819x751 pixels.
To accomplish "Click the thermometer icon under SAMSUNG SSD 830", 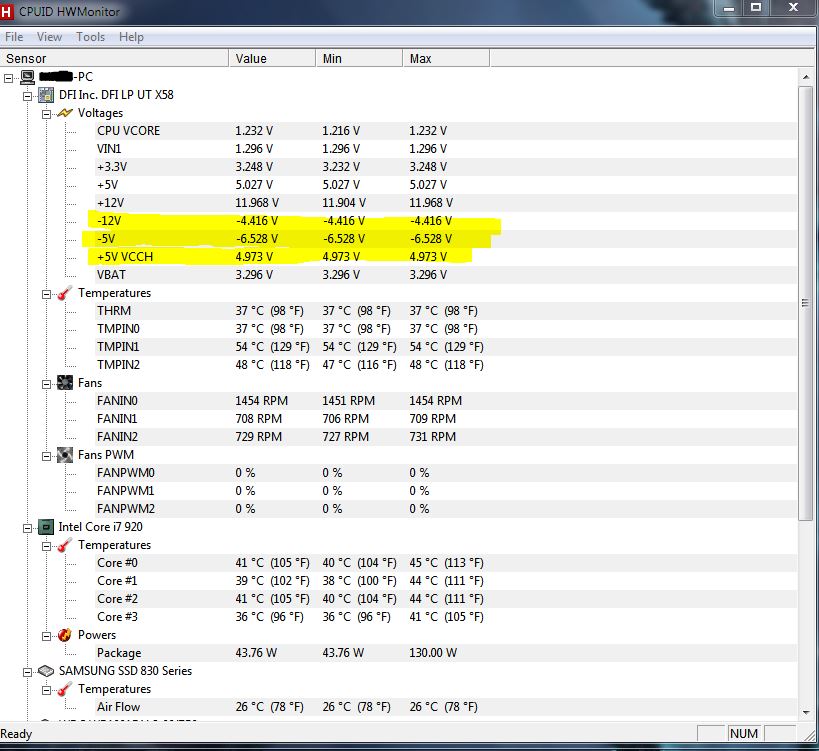I will coord(64,689).
